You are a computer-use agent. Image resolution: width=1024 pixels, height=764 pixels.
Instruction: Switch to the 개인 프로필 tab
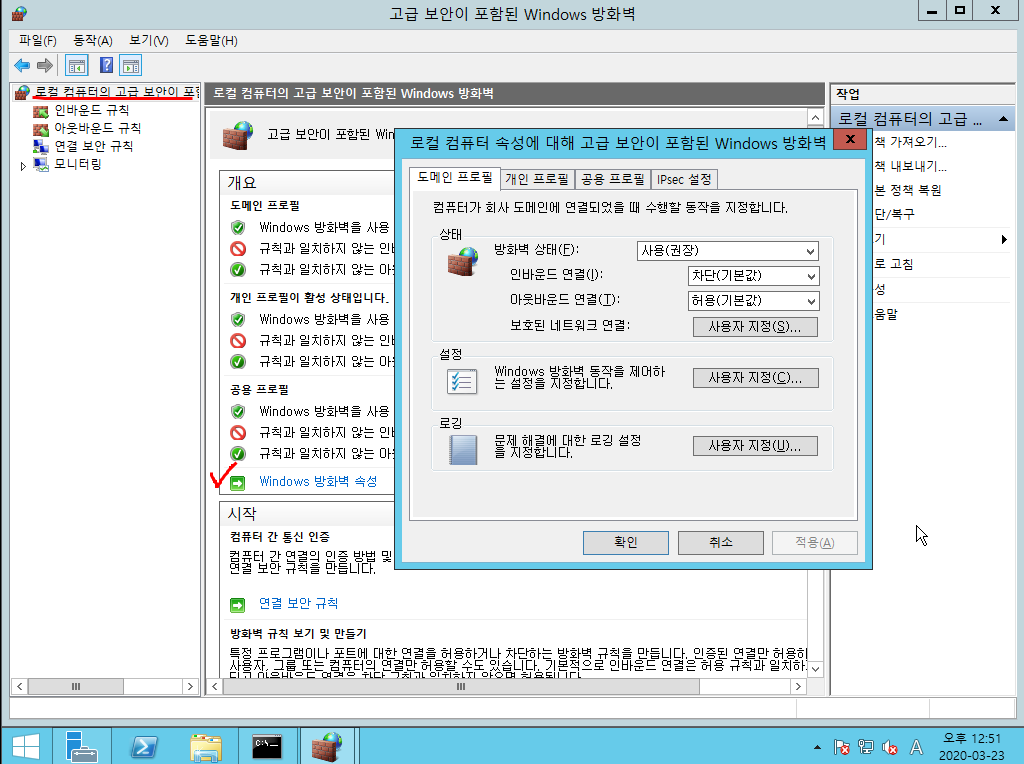pos(536,179)
